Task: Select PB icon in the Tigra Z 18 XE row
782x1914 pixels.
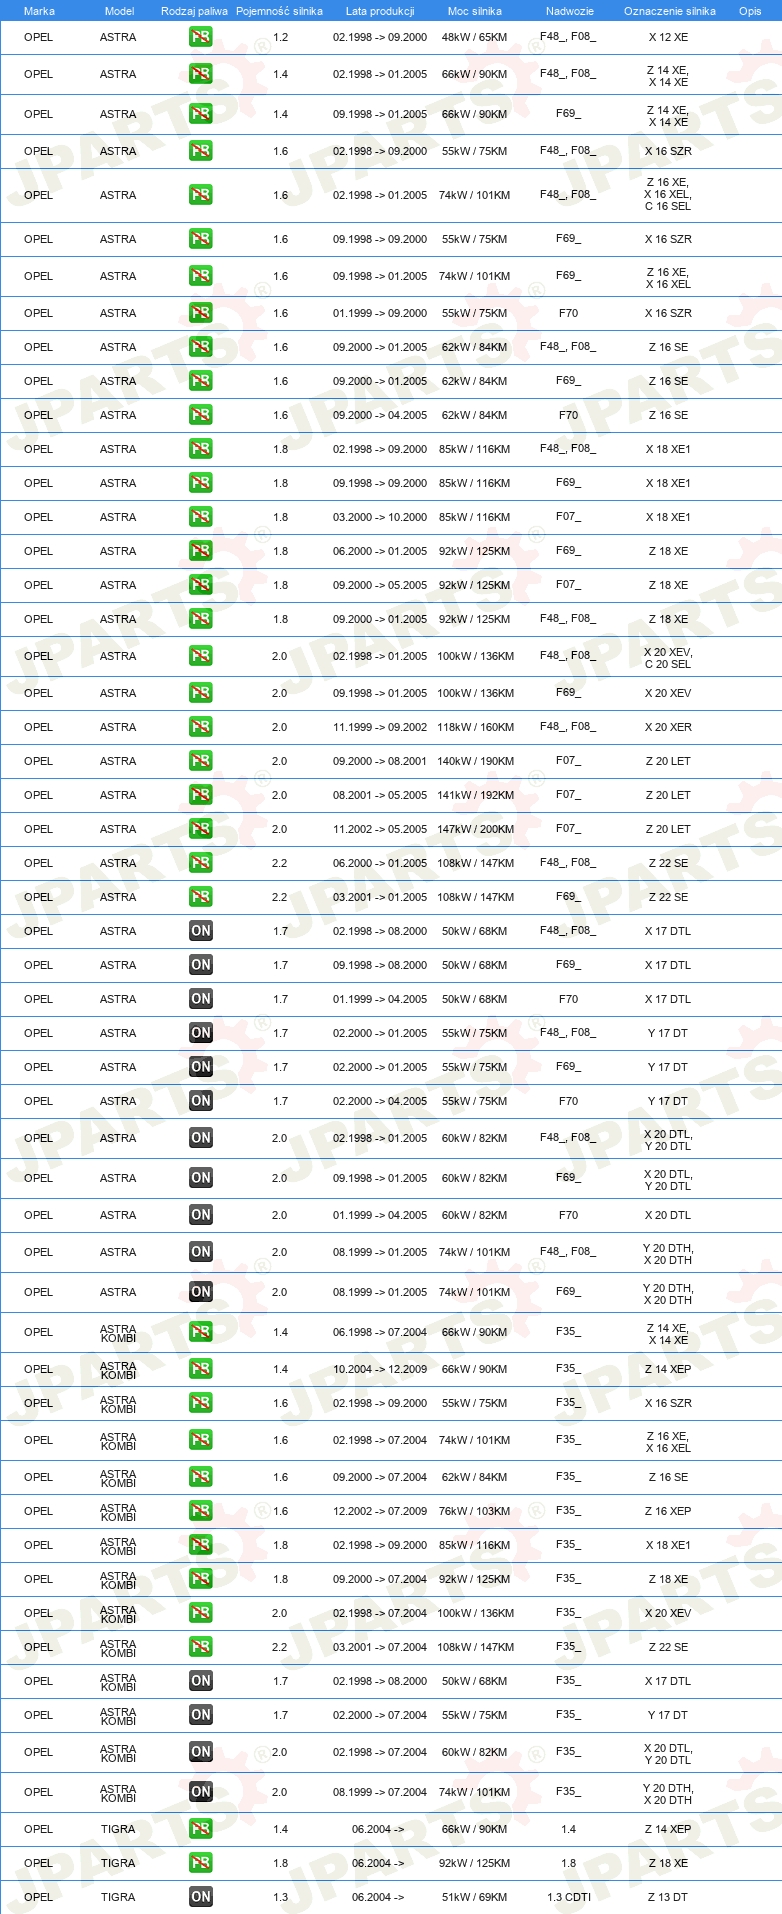Action: pos(201,1863)
